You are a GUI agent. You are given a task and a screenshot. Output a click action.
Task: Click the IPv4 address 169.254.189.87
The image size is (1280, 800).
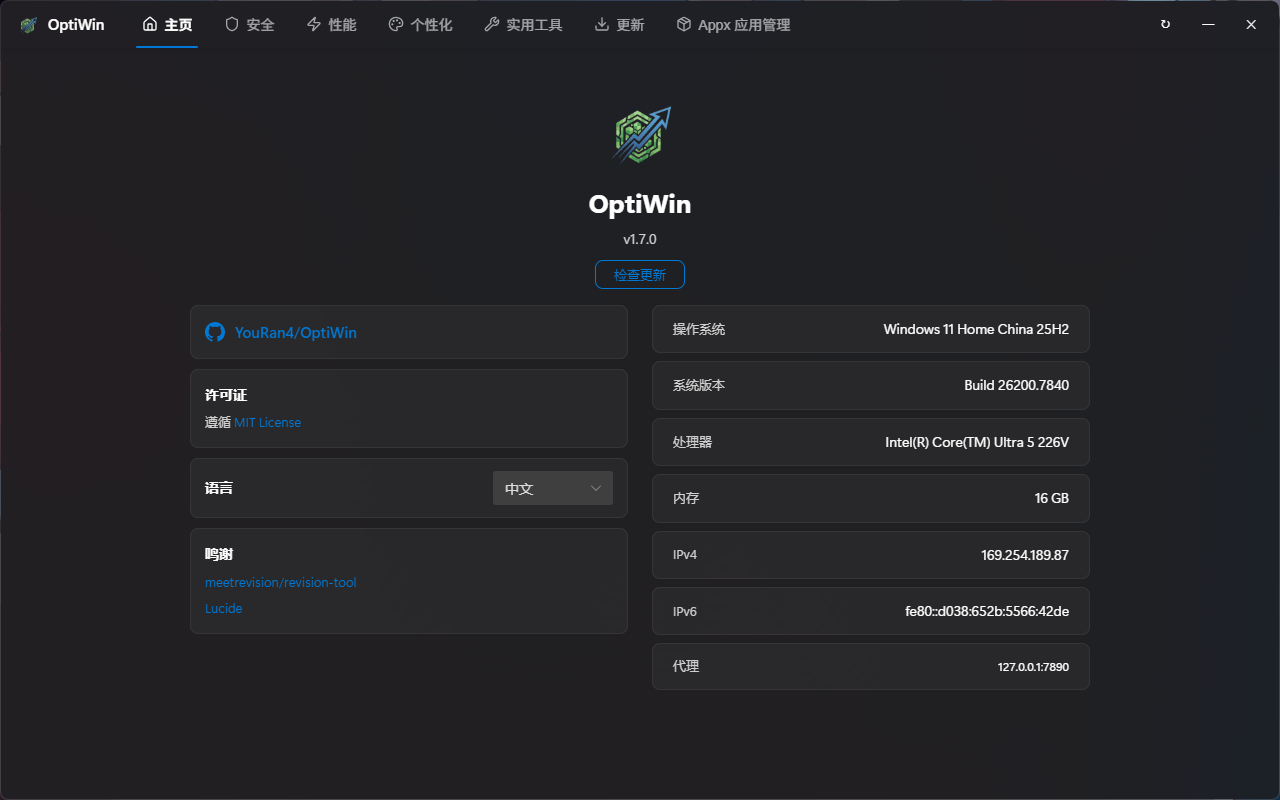click(1025, 555)
